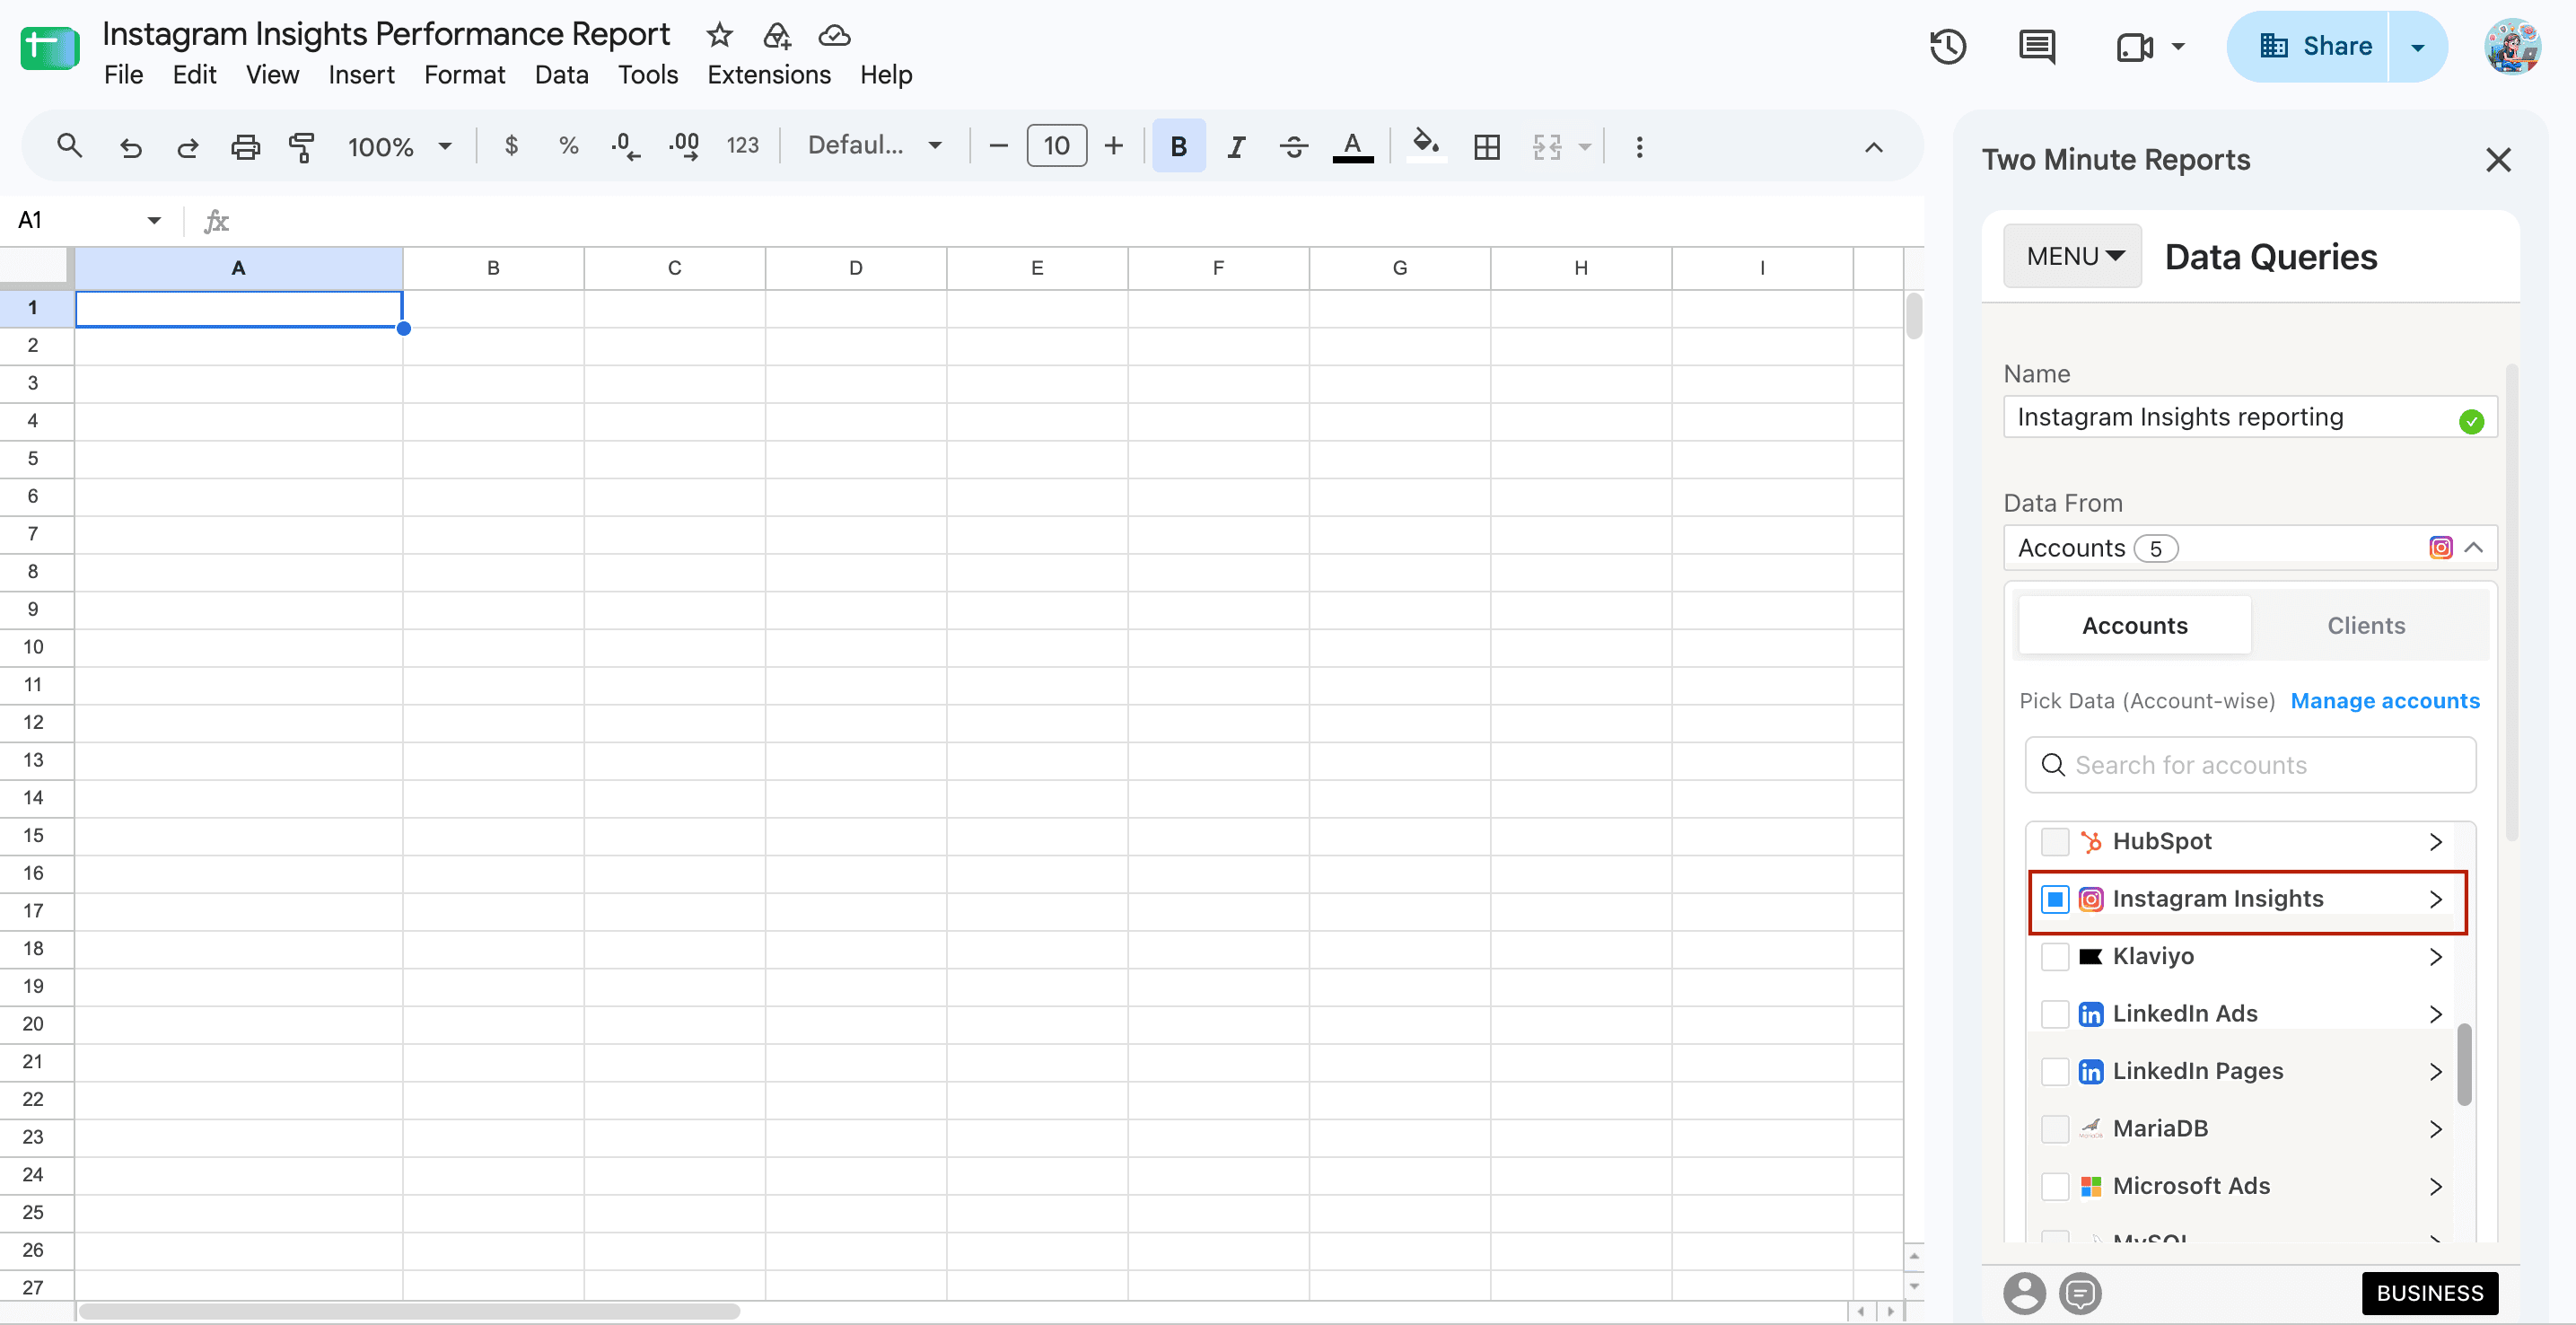The height and width of the screenshot is (1325, 2576).
Task: Click the BUSINESS plan button
Action: pos(2429,1293)
